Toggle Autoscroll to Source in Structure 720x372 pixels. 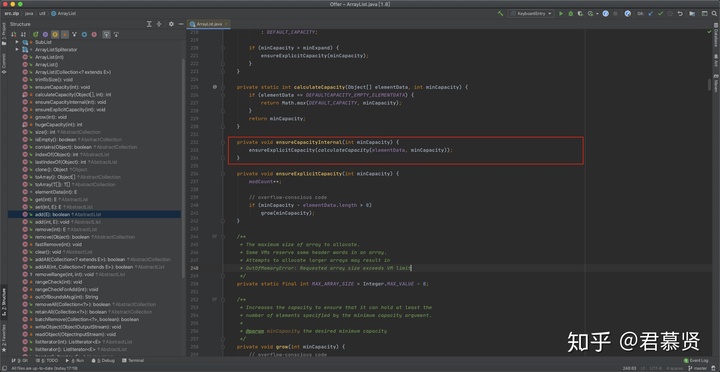[106, 34]
